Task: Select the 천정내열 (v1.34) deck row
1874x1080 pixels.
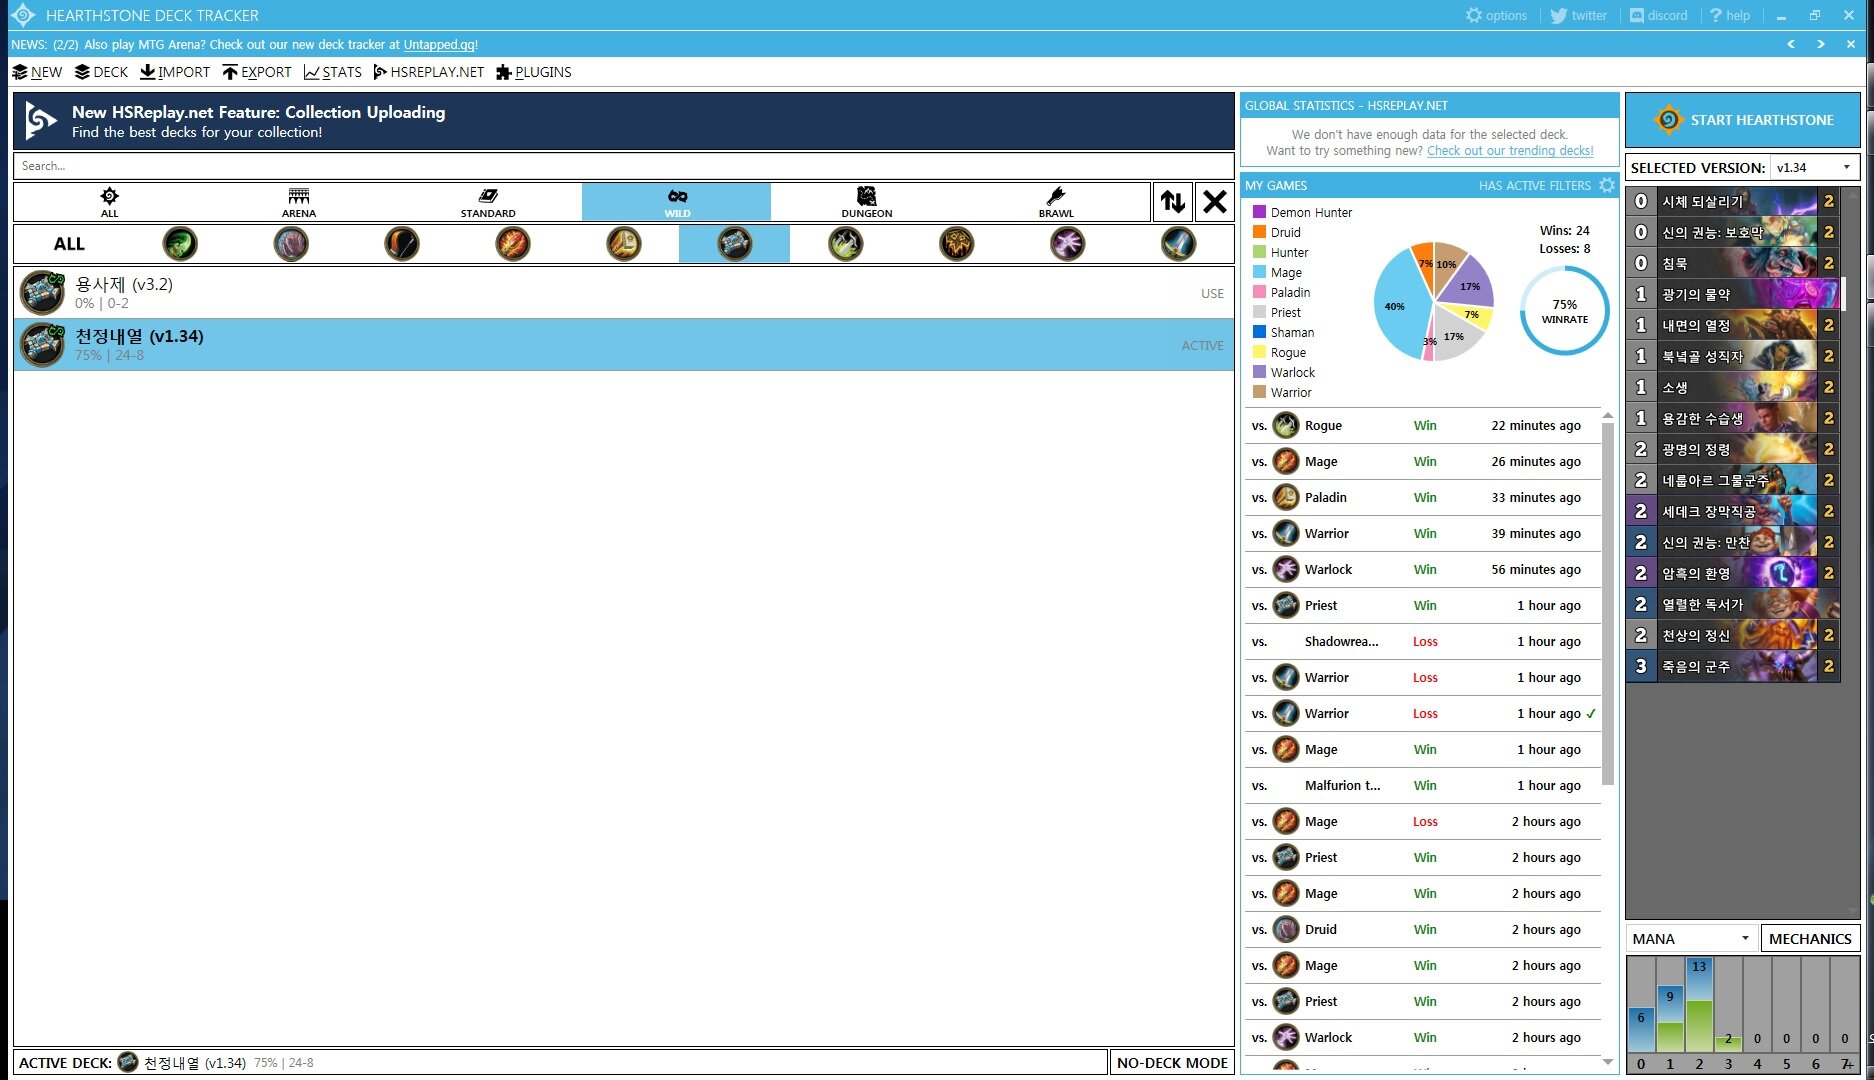Action: click(624, 345)
